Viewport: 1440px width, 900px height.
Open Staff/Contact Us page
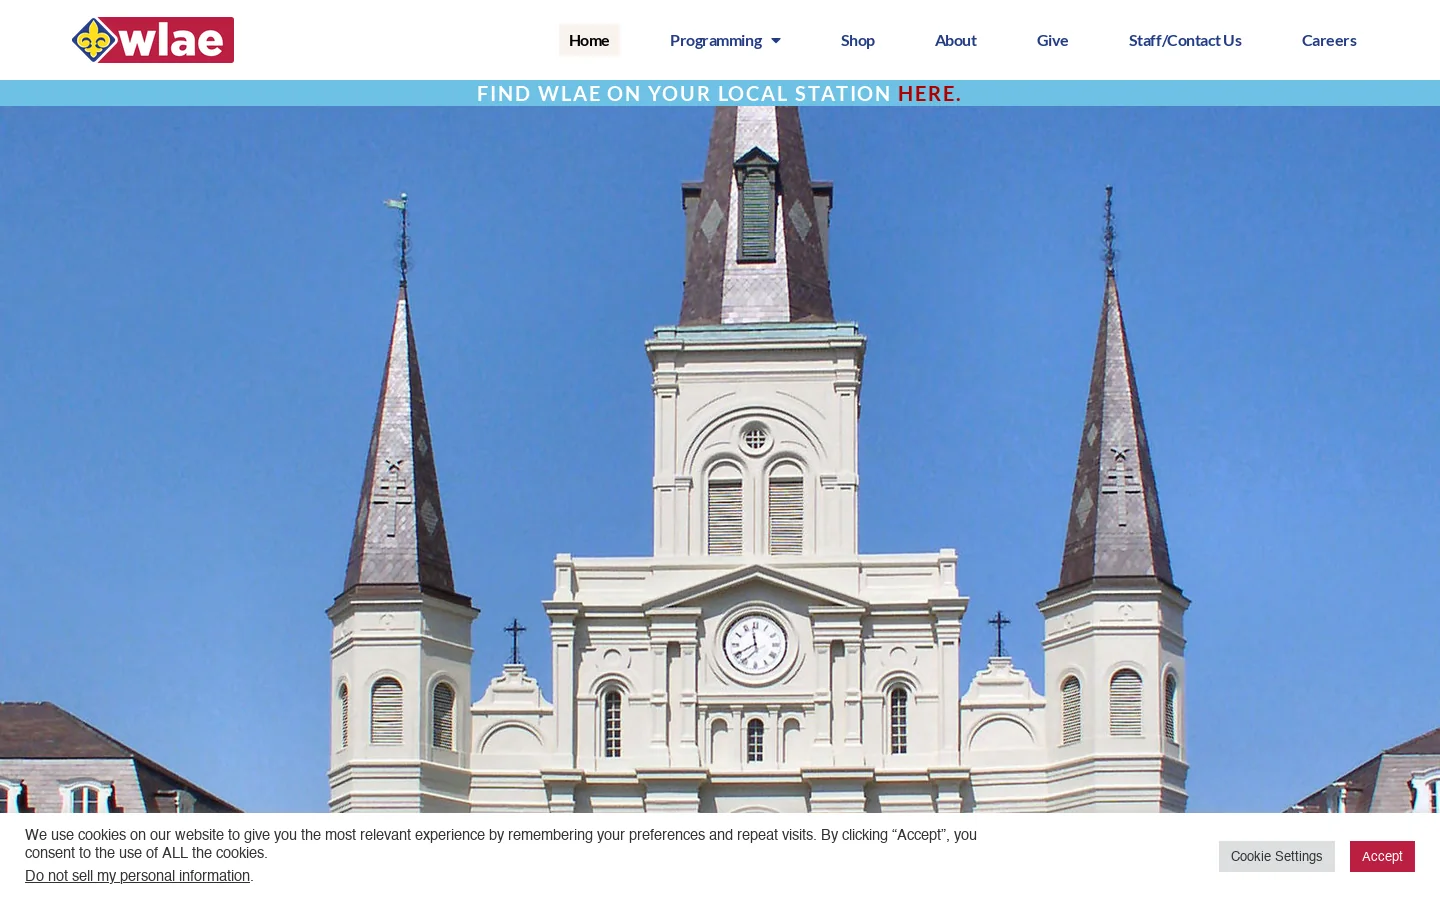[1185, 40]
